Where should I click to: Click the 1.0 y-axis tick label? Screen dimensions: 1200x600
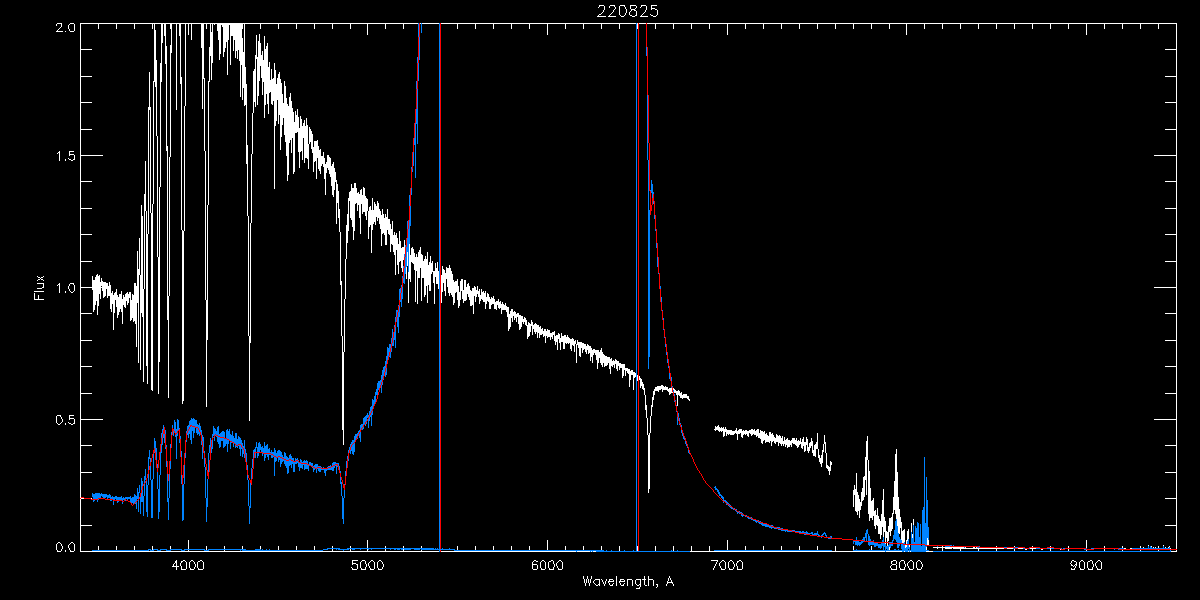(x=62, y=288)
